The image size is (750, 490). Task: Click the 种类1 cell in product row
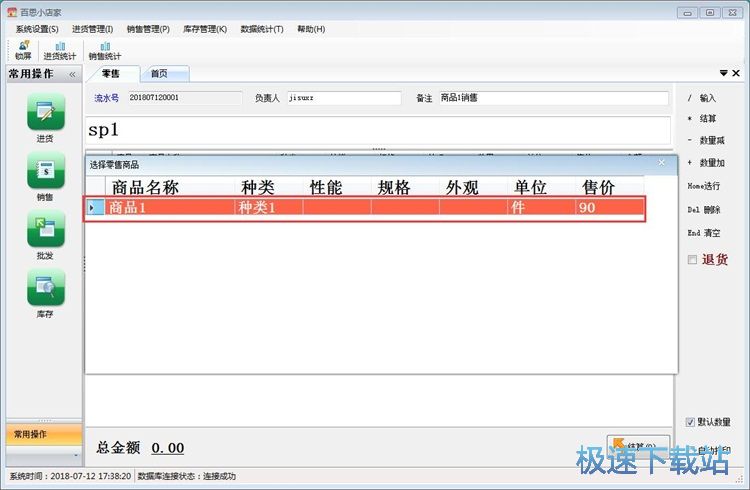[x=269, y=208]
